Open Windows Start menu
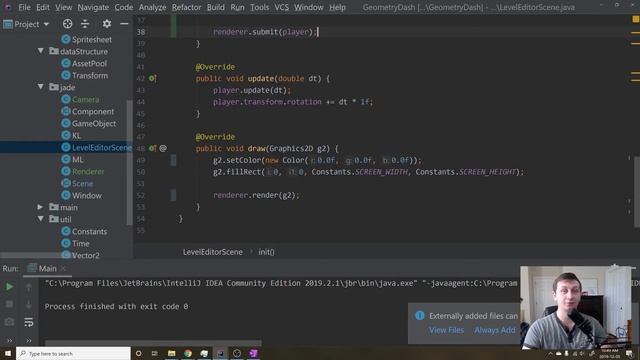Screen dimensions: 640x360 (x=8, y=353)
